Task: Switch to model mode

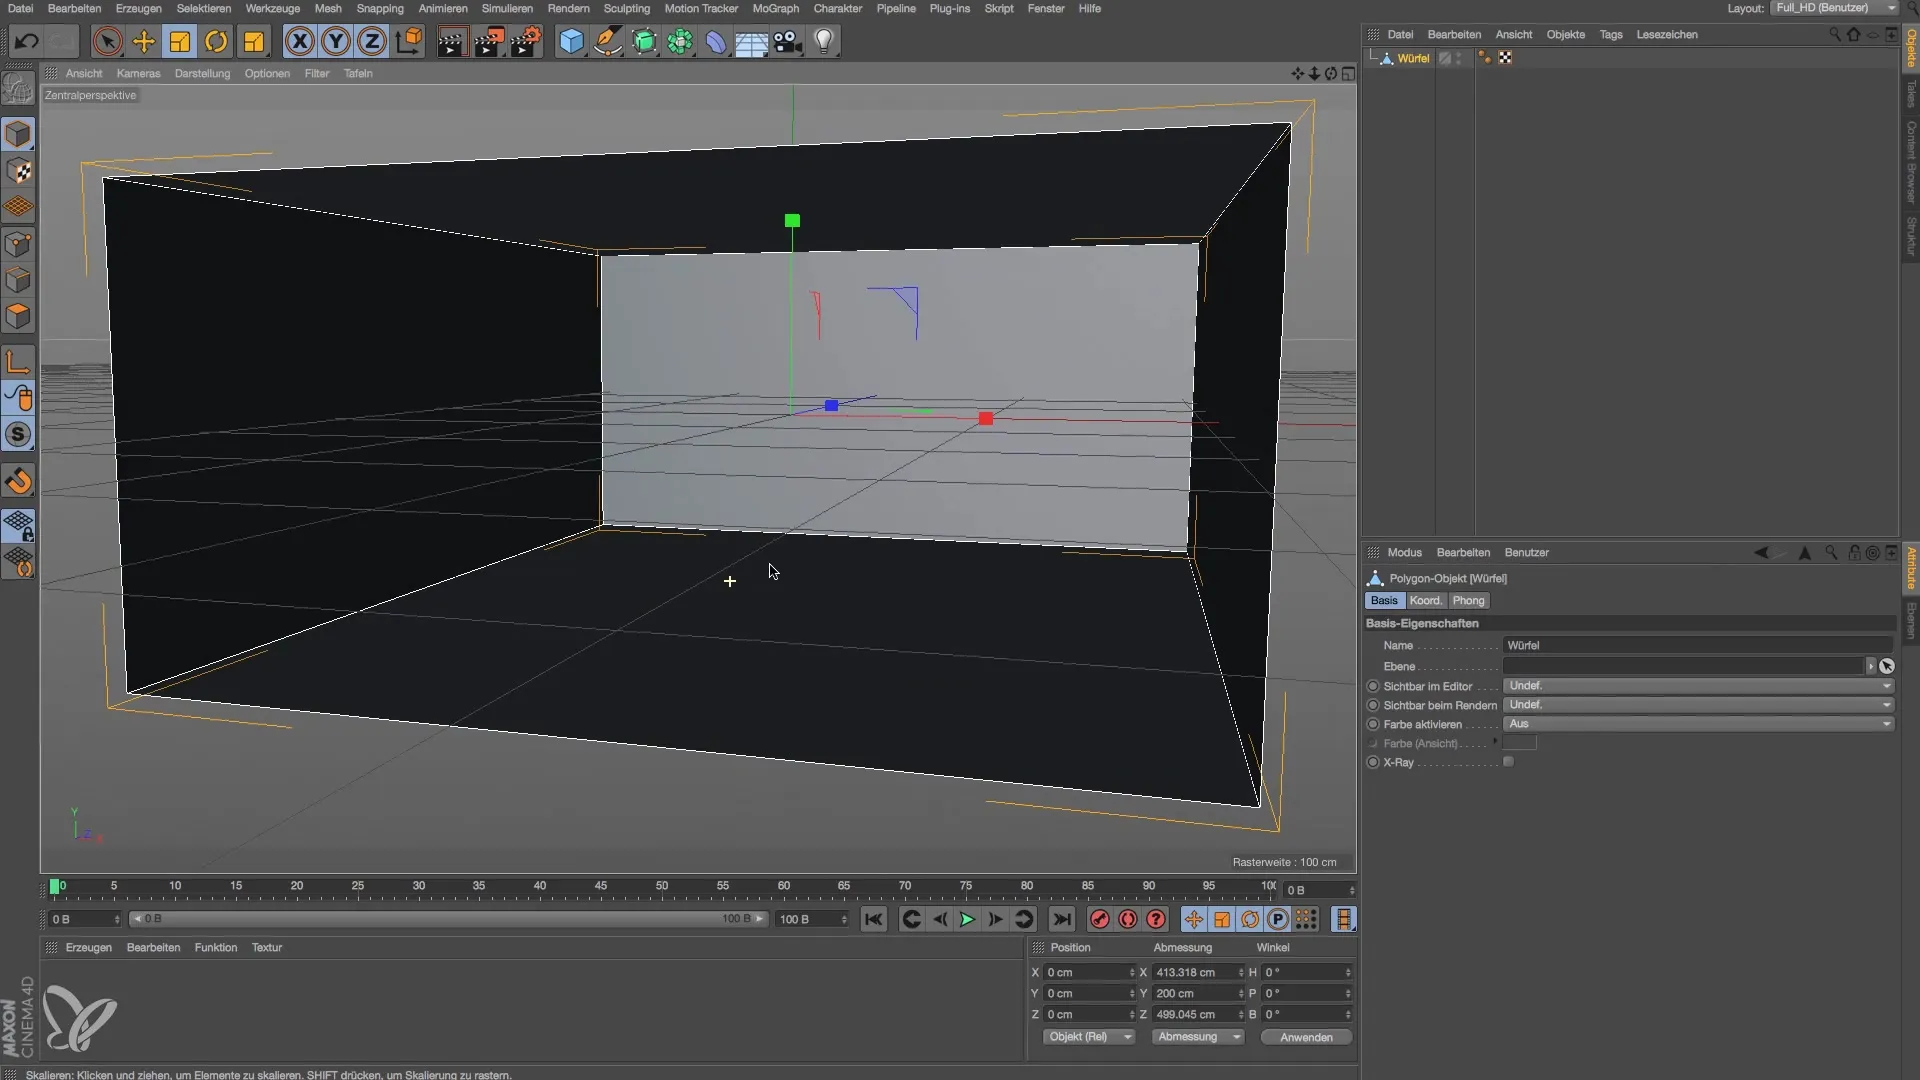Action: pyautogui.click(x=18, y=134)
